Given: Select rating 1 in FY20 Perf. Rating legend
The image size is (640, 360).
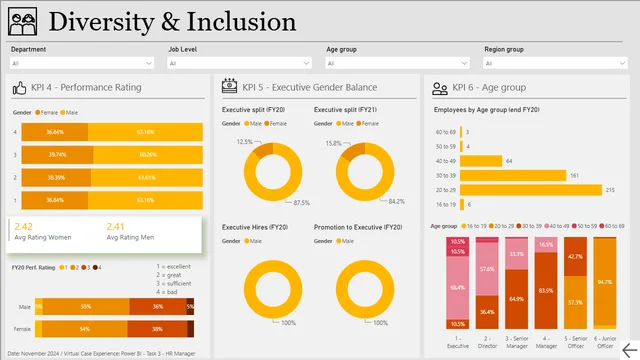Looking at the screenshot, I should [63, 268].
